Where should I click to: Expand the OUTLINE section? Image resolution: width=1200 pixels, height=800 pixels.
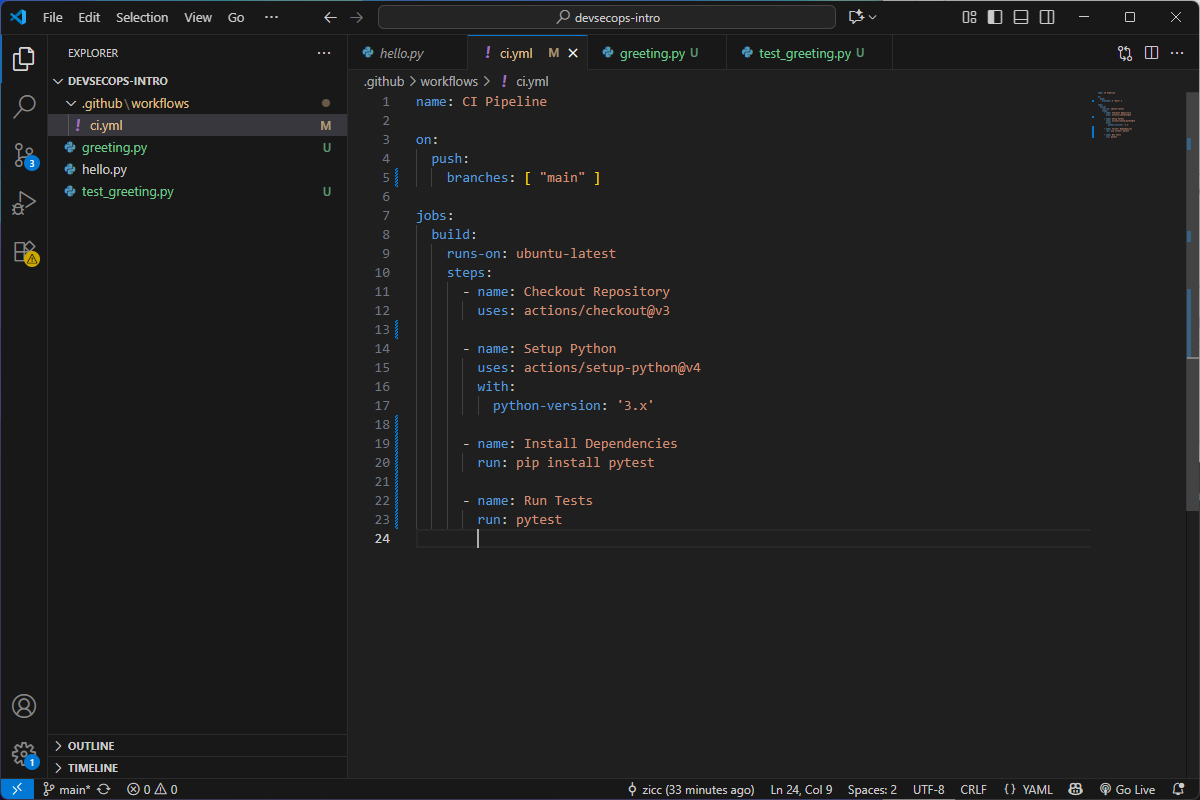90,746
